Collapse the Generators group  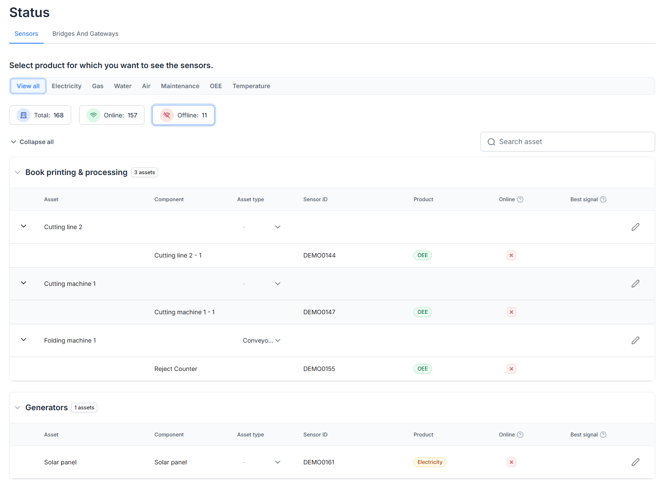point(17,408)
